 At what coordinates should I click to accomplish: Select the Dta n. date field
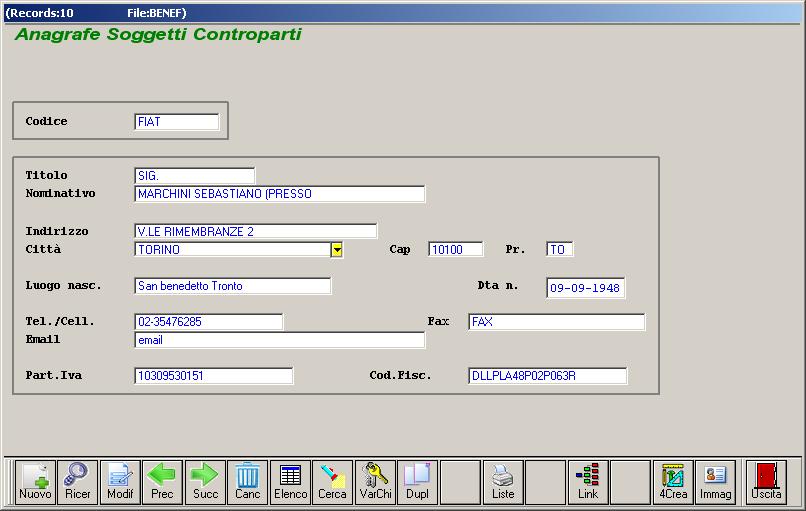[x=585, y=288]
